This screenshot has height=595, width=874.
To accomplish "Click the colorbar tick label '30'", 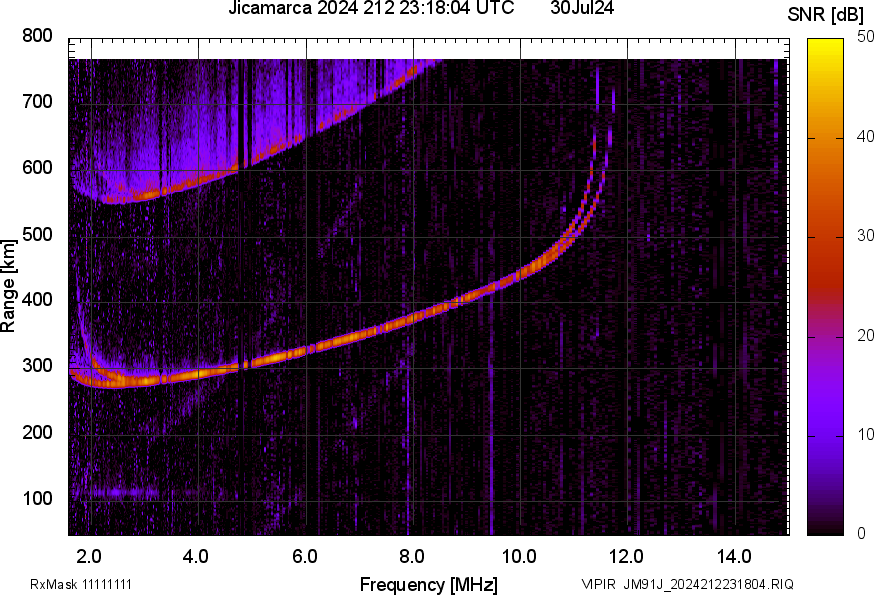I will [865, 235].
